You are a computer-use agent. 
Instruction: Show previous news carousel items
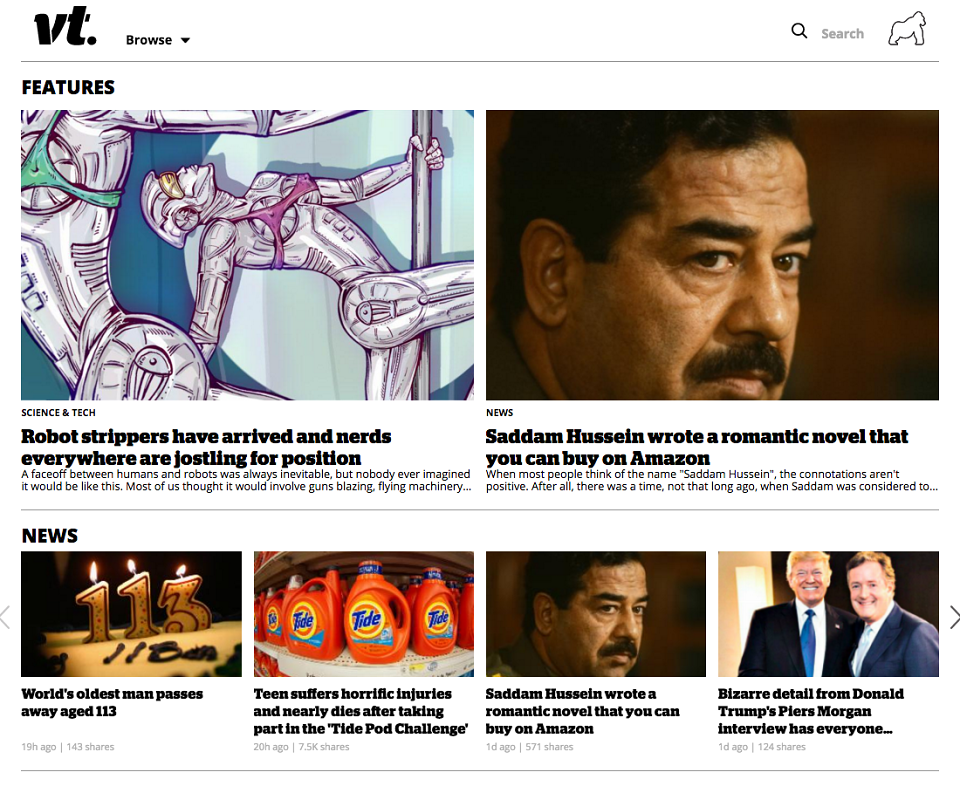[5, 618]
